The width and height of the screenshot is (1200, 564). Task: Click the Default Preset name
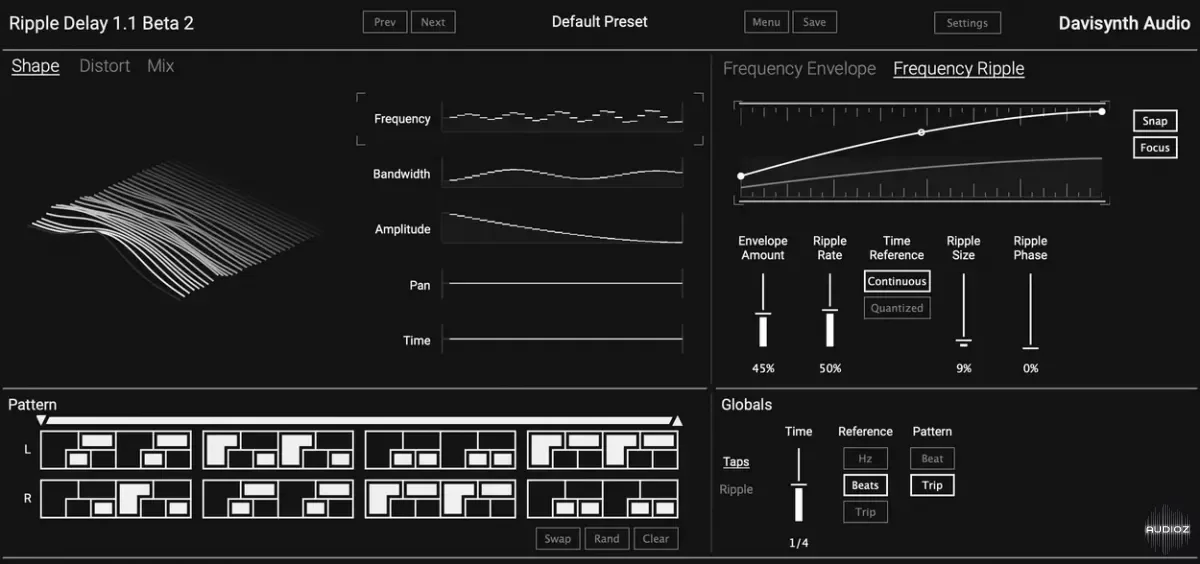(x=600, y=21)
